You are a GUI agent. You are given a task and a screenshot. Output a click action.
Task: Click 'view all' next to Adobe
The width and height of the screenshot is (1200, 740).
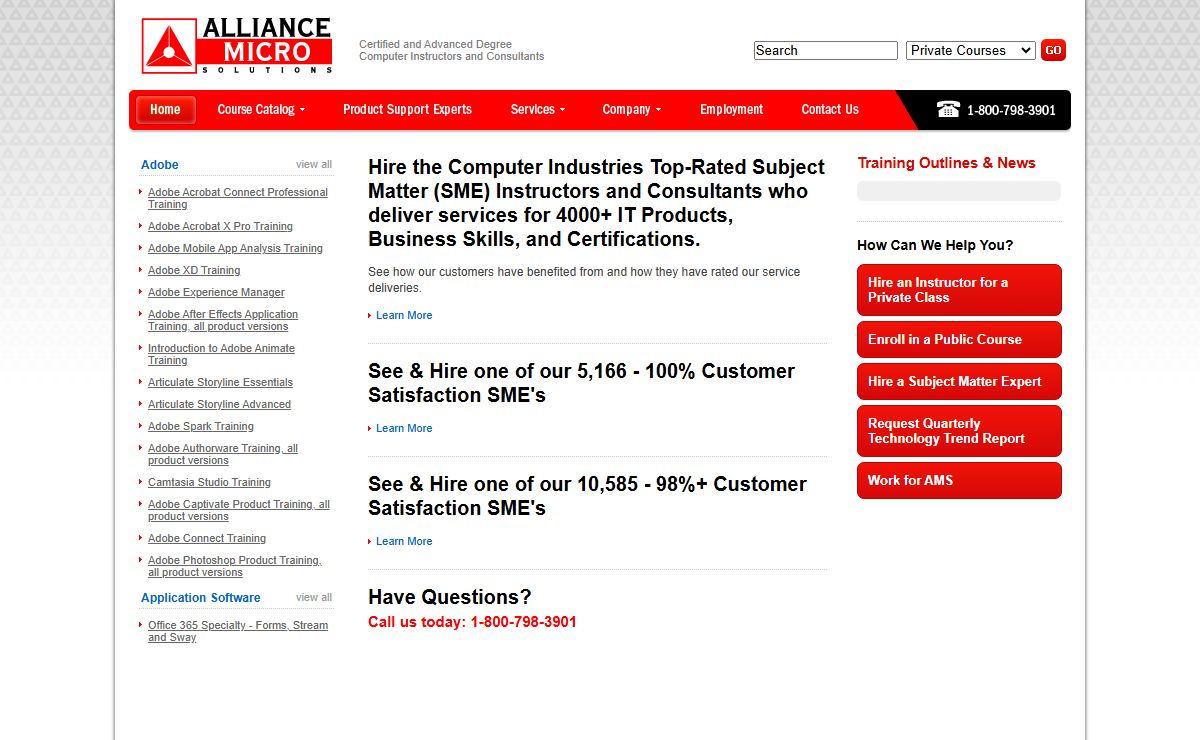tap(314, 164)
